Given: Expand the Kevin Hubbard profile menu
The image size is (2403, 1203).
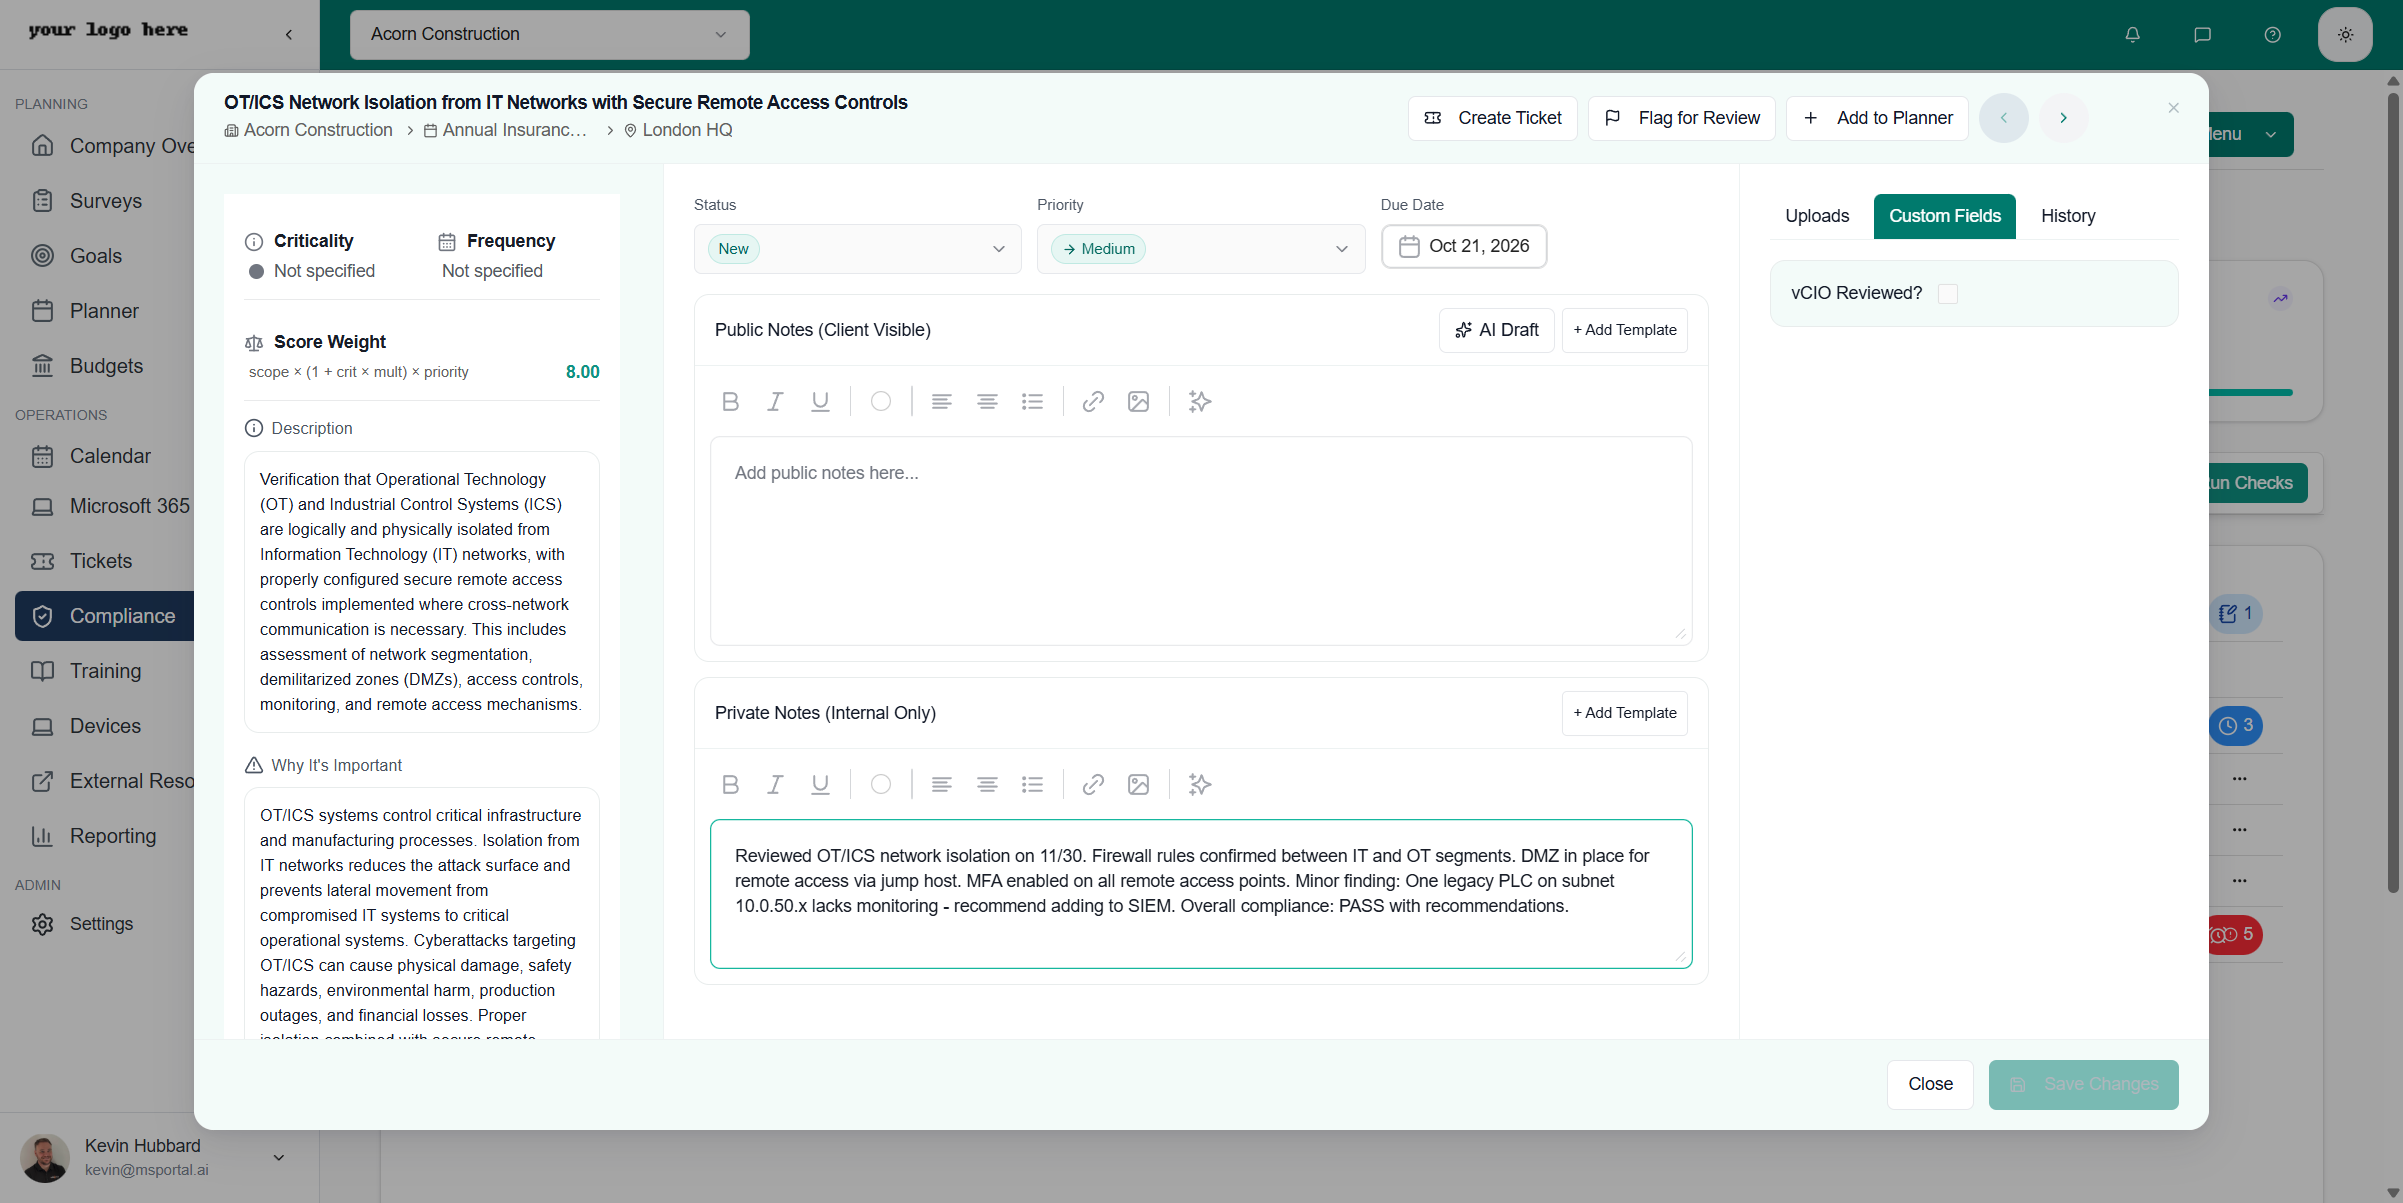Looking at the screenshot, I should pyautogui.click(x=278, y=1157).
